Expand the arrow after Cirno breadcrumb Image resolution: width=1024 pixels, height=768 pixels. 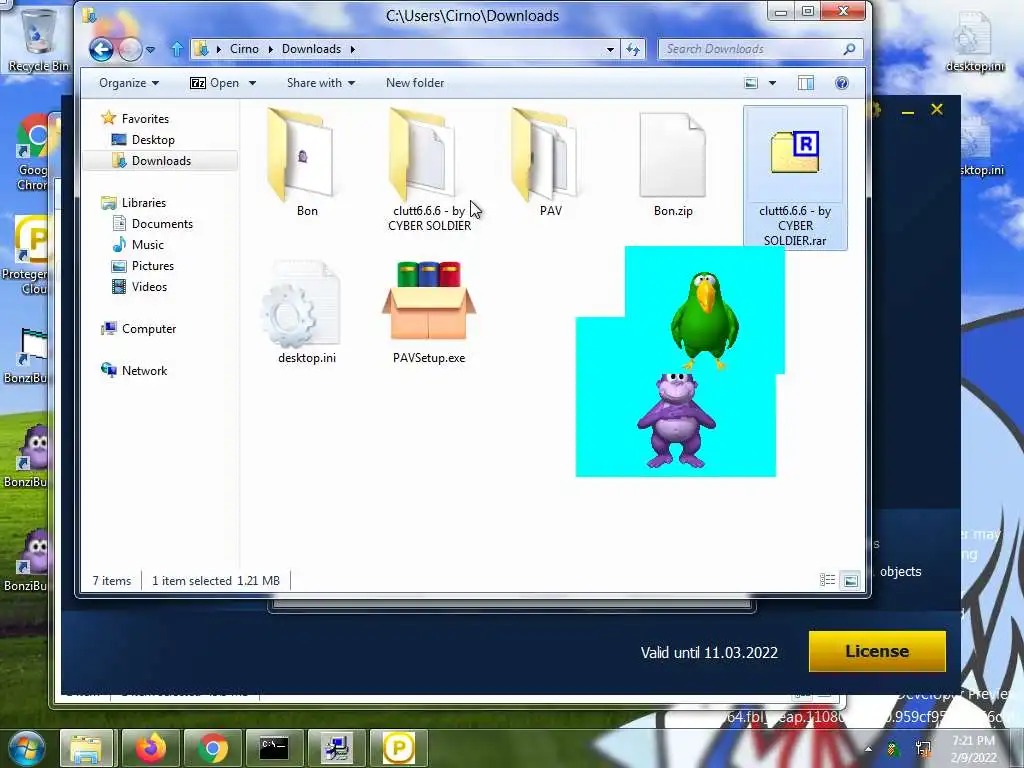click(270, 49)
